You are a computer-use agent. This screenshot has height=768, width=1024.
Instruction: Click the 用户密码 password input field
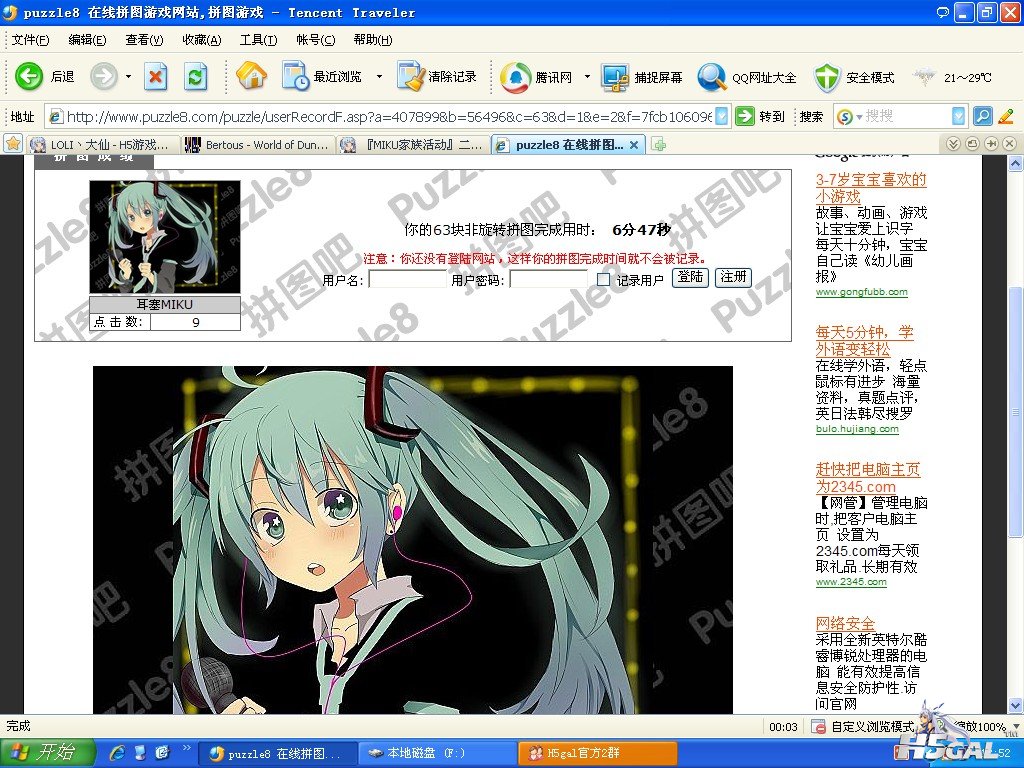[549, 280]
